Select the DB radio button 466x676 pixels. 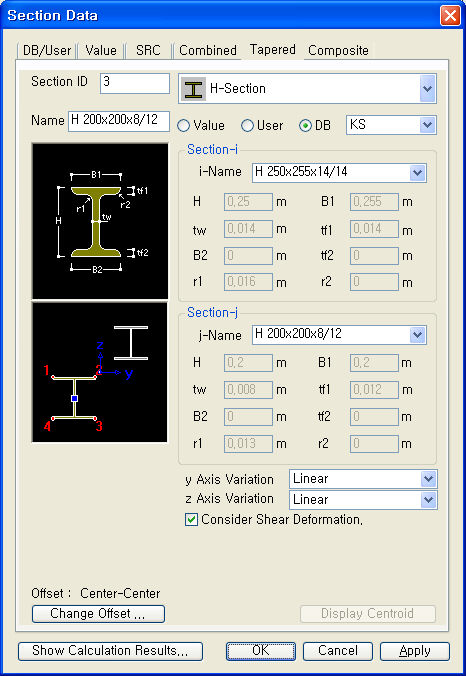pyautogui.click(x=305, y=126)
